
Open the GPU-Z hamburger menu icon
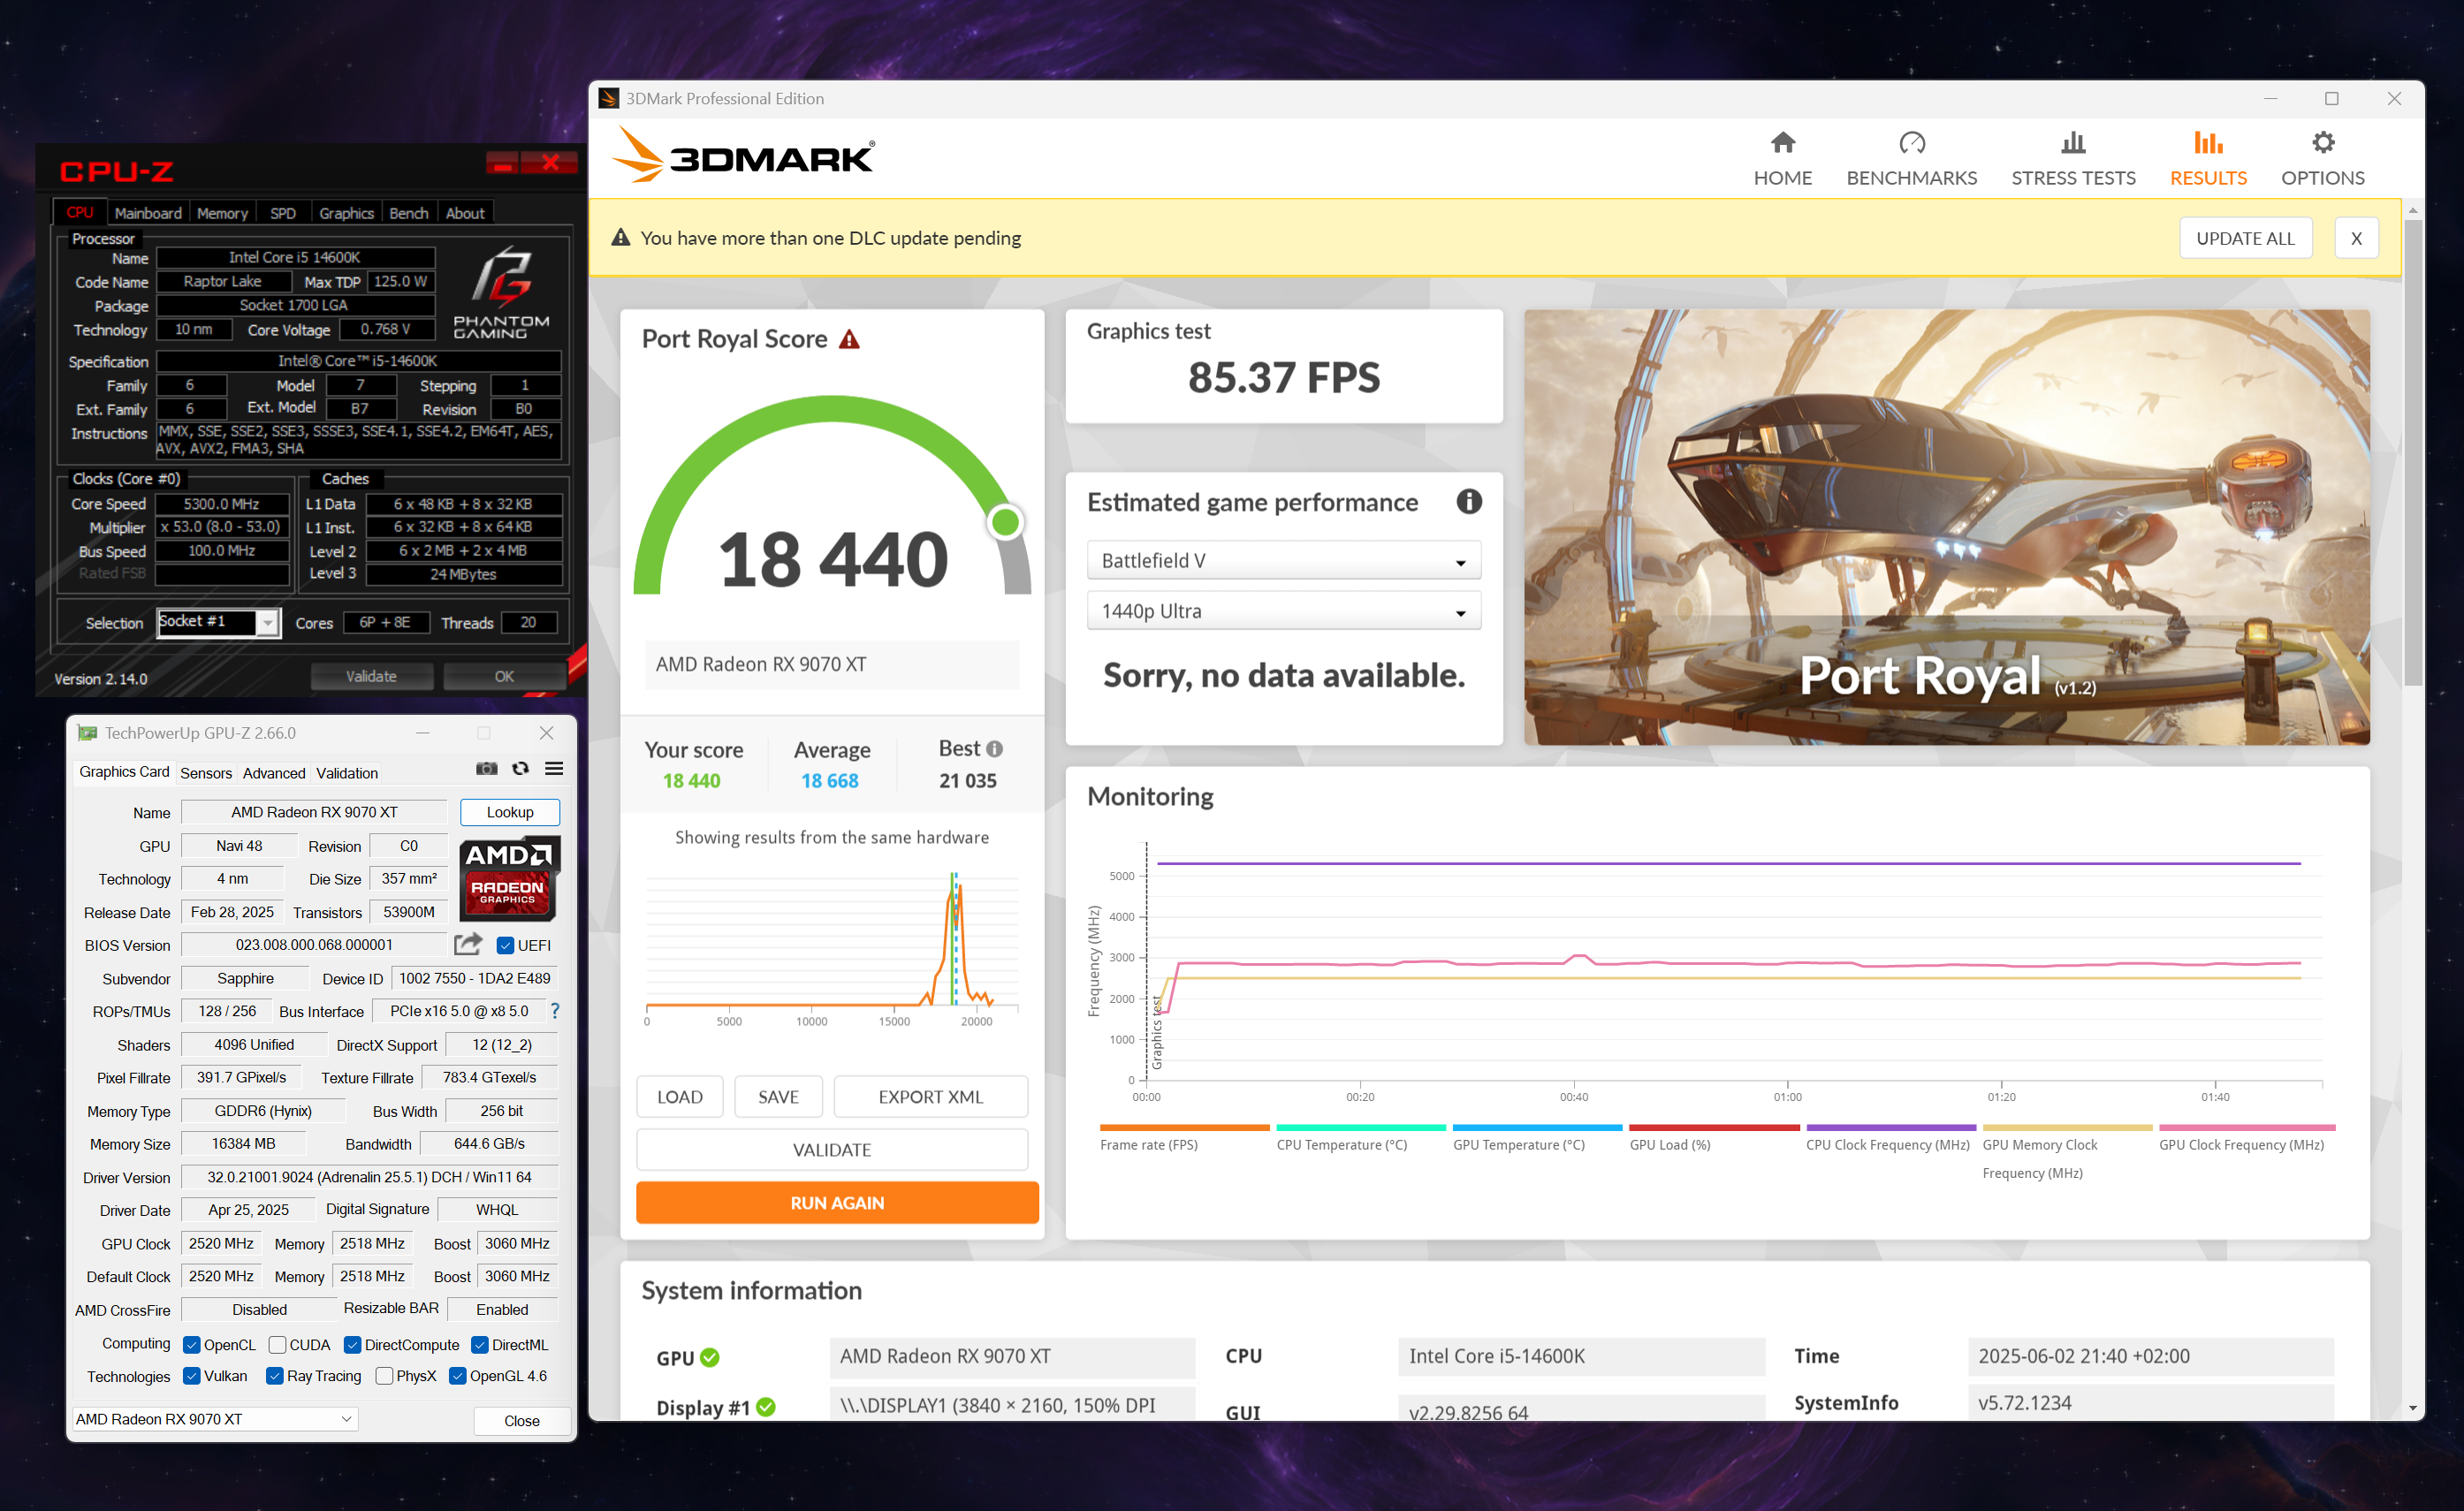click(554, 768)
